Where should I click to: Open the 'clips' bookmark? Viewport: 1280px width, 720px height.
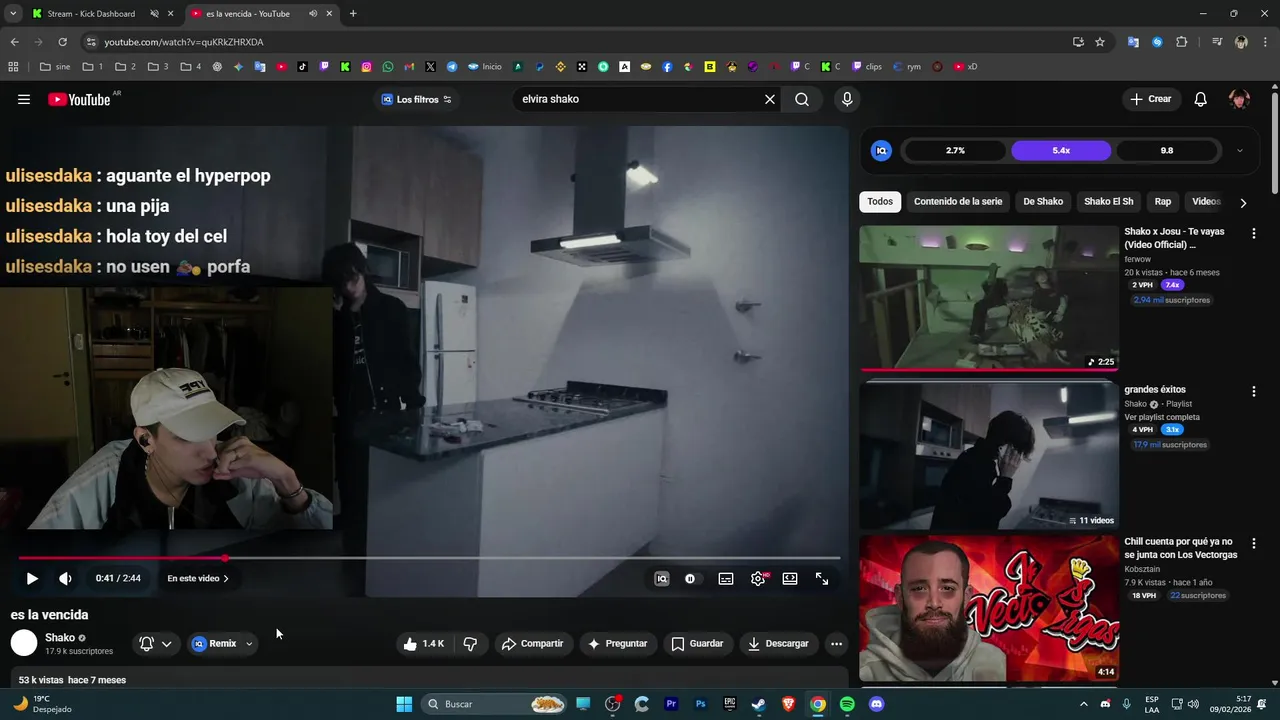[x=867, y=67]
